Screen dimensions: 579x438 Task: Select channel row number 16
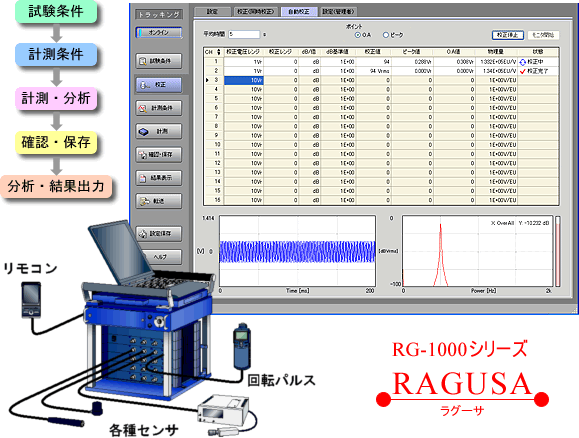217,200
